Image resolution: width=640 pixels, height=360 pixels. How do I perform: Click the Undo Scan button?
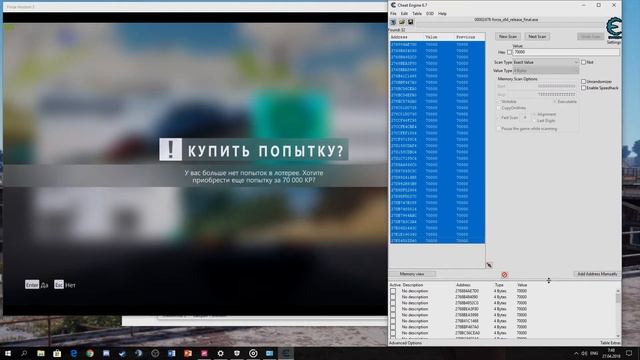(x=591, y=36)
